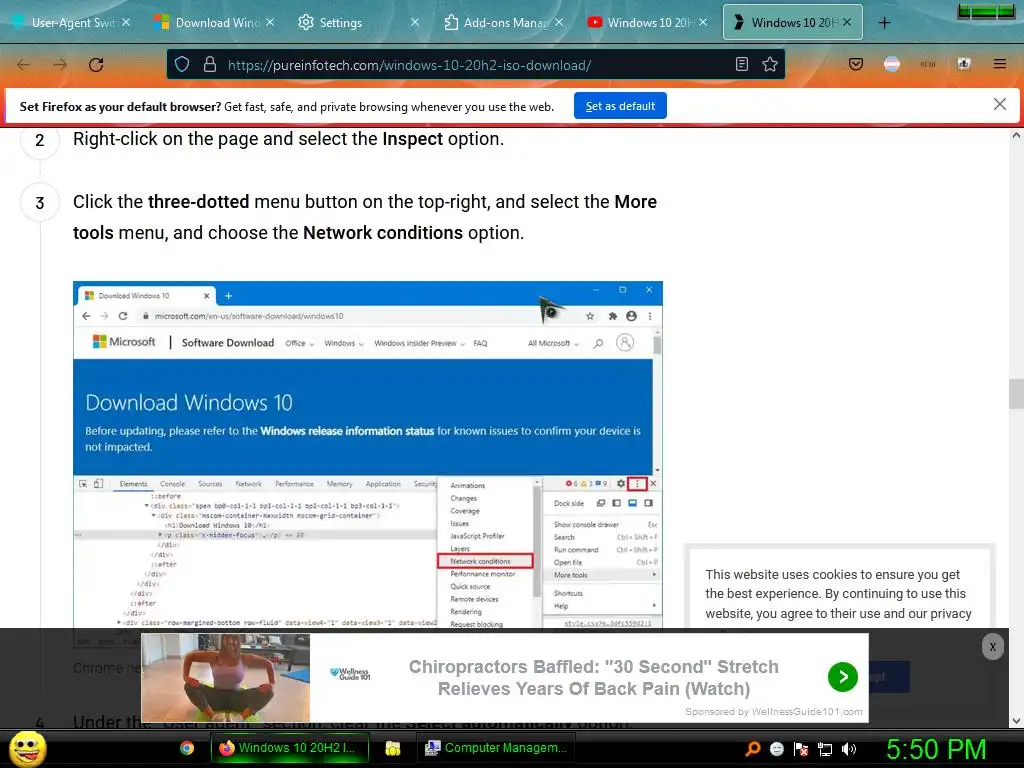
Task: Launch Chrome from the taskbar
Action: click(187, 748)
